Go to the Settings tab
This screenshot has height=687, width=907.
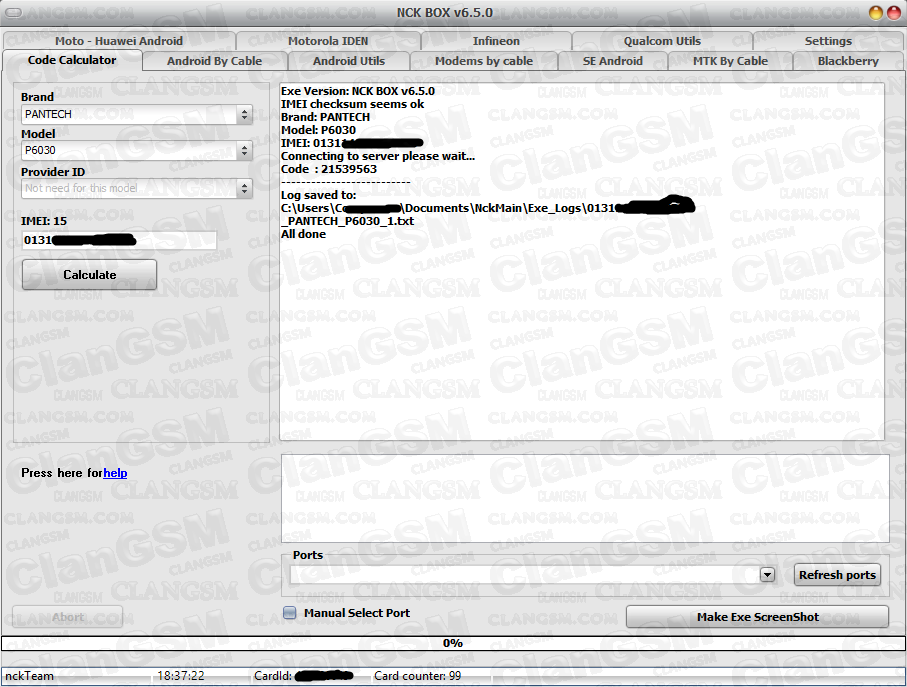pyautogui.click(x=828, y=41)
